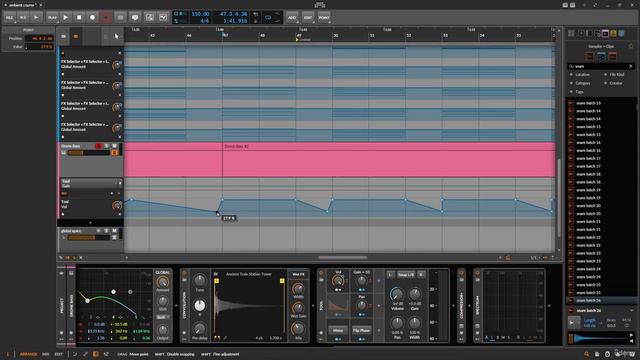This screenshot has height=360, width=640.
Task: Solo the global space track
Action: coord(107,231)
